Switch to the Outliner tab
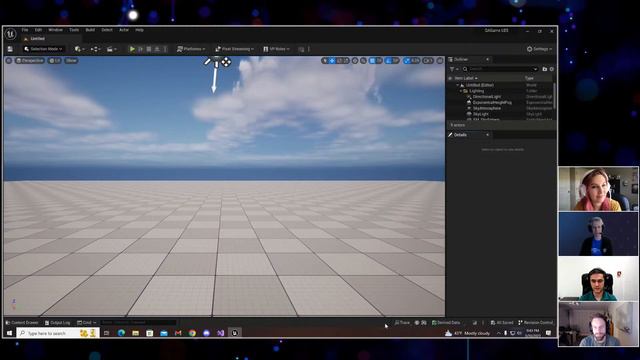The height and width of the screenshot is (360, 640). coord(461,60)
